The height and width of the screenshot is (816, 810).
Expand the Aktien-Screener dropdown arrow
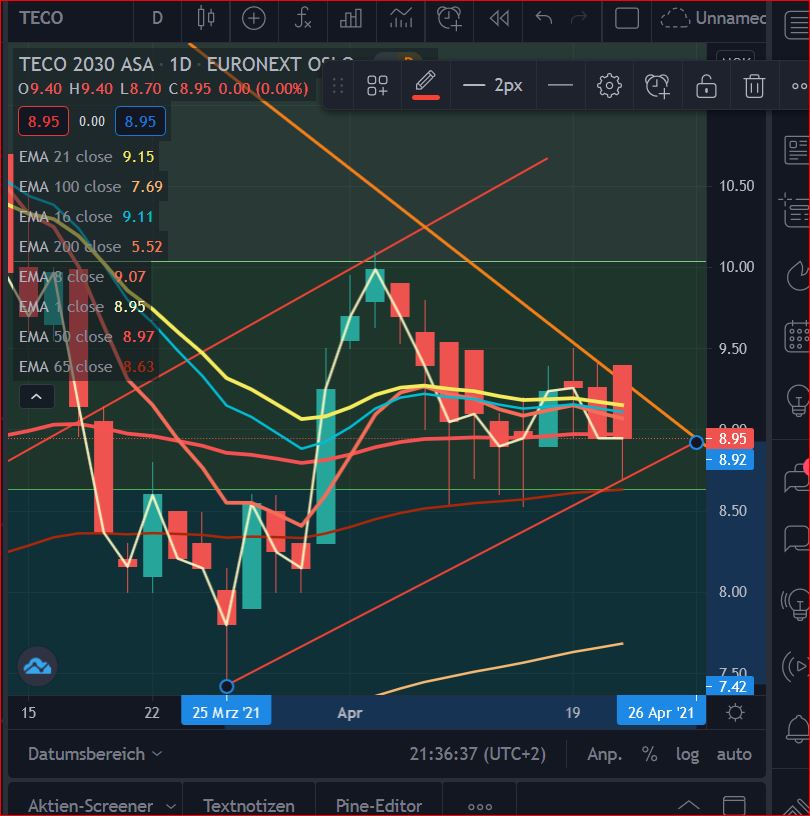point(170,807)
